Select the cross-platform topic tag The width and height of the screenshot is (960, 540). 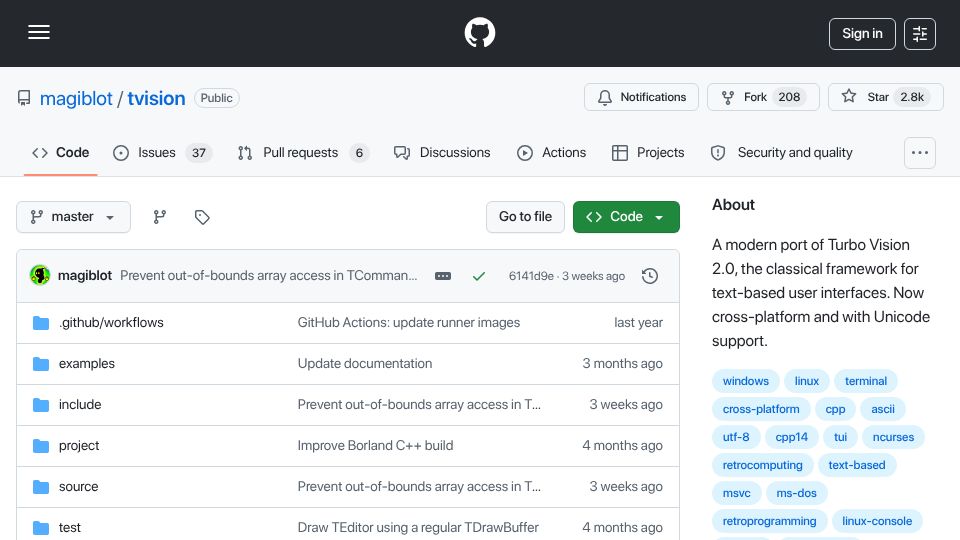click(761, 409)
